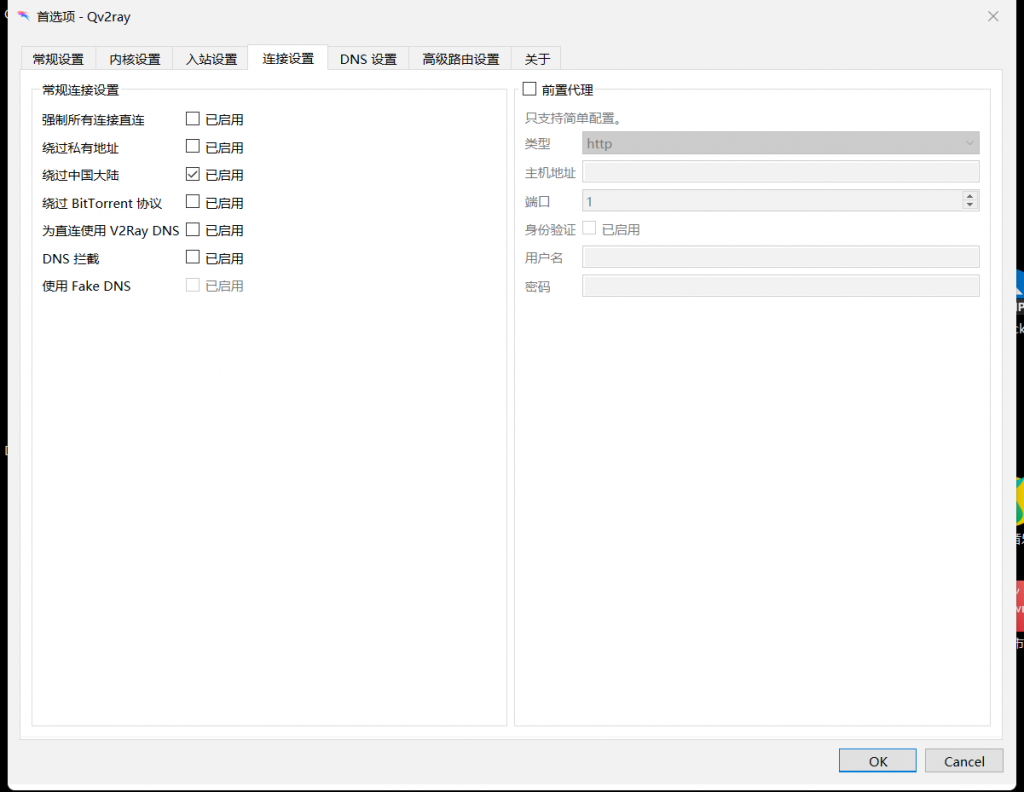The height and width of the screenshot is (792, 1024).
Task: Toggle the 绕过私有地址 checkbox
Action: tap(193, 147)
